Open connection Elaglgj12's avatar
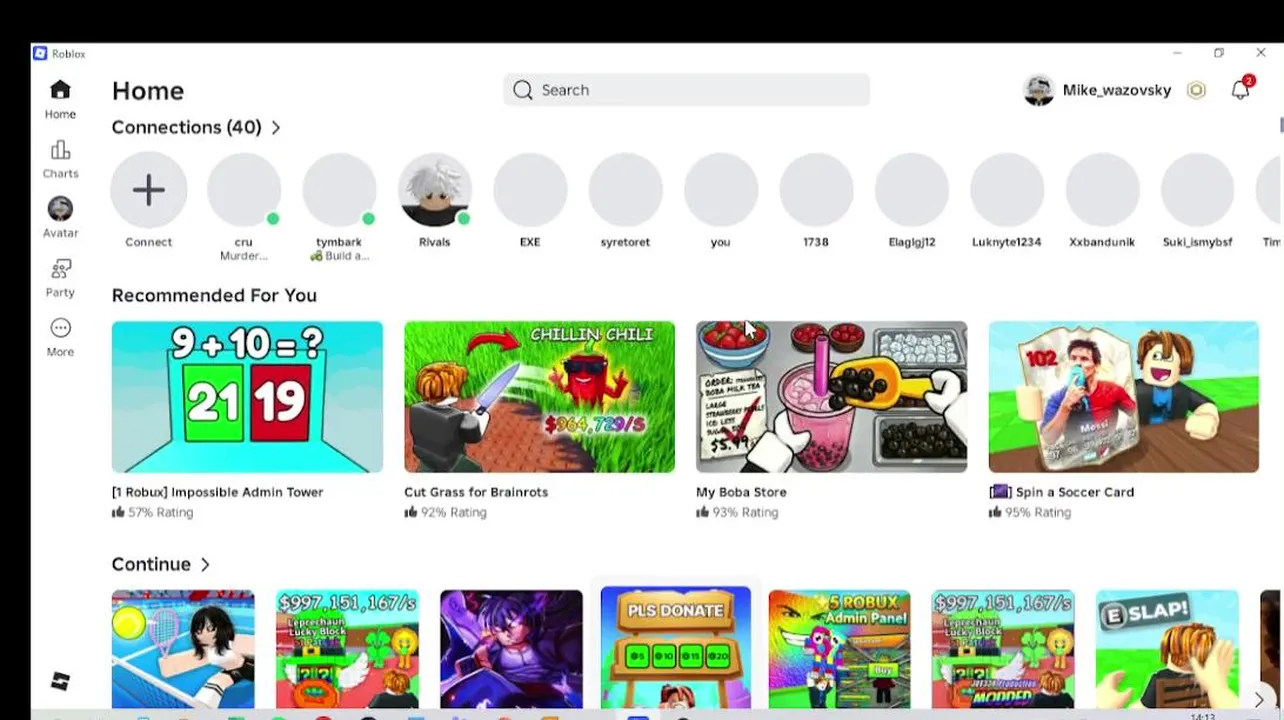The image size is (1284, 720). (912, 190)
